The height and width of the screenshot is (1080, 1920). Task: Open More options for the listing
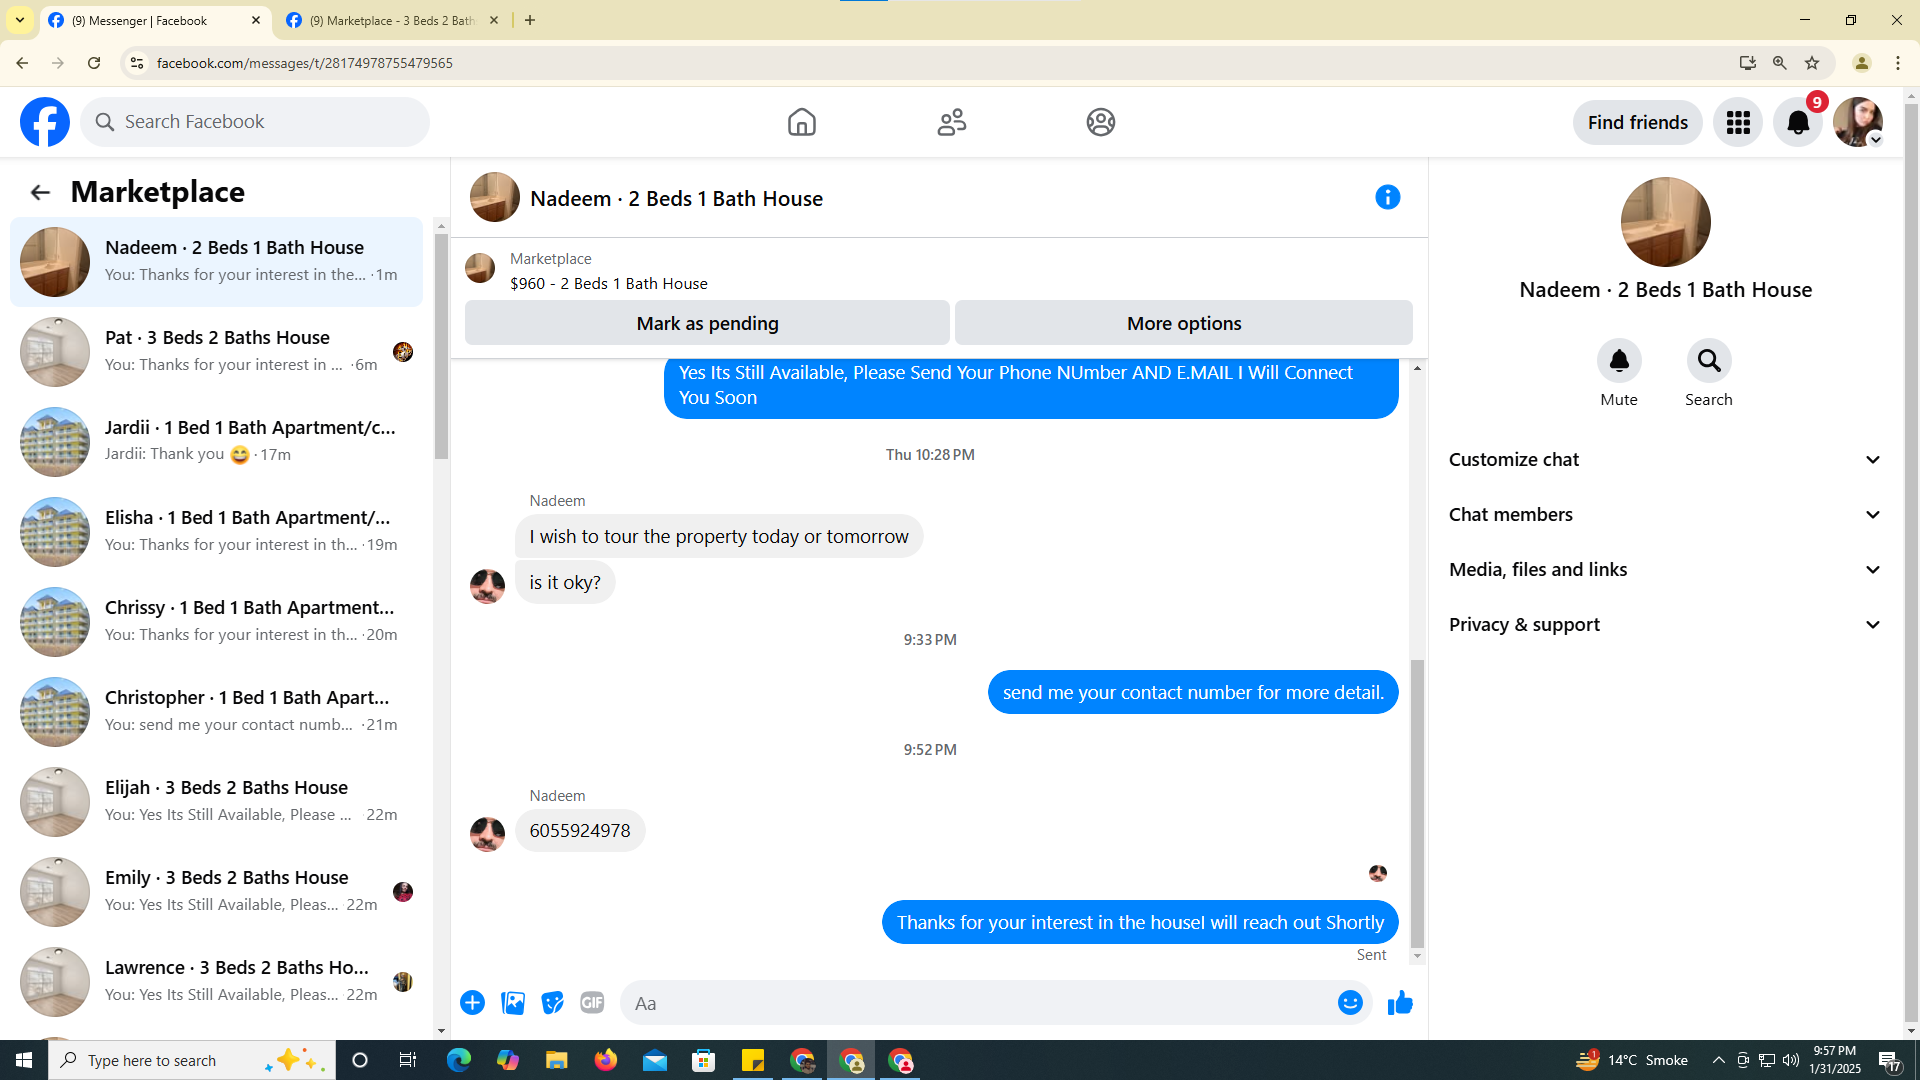coord(1184,323)
